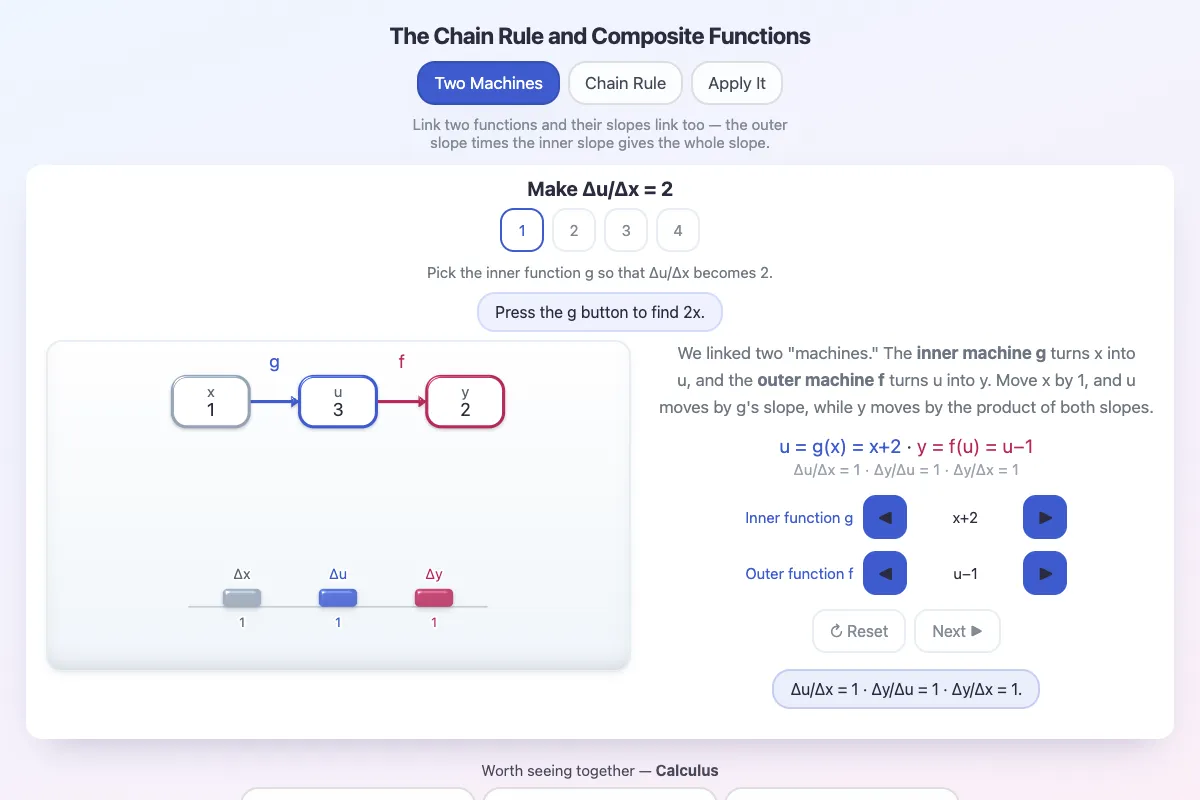Select challenge step 2
Image resolution: width=1200 pixels, height=800 pixels.
(x=574, y=230)
